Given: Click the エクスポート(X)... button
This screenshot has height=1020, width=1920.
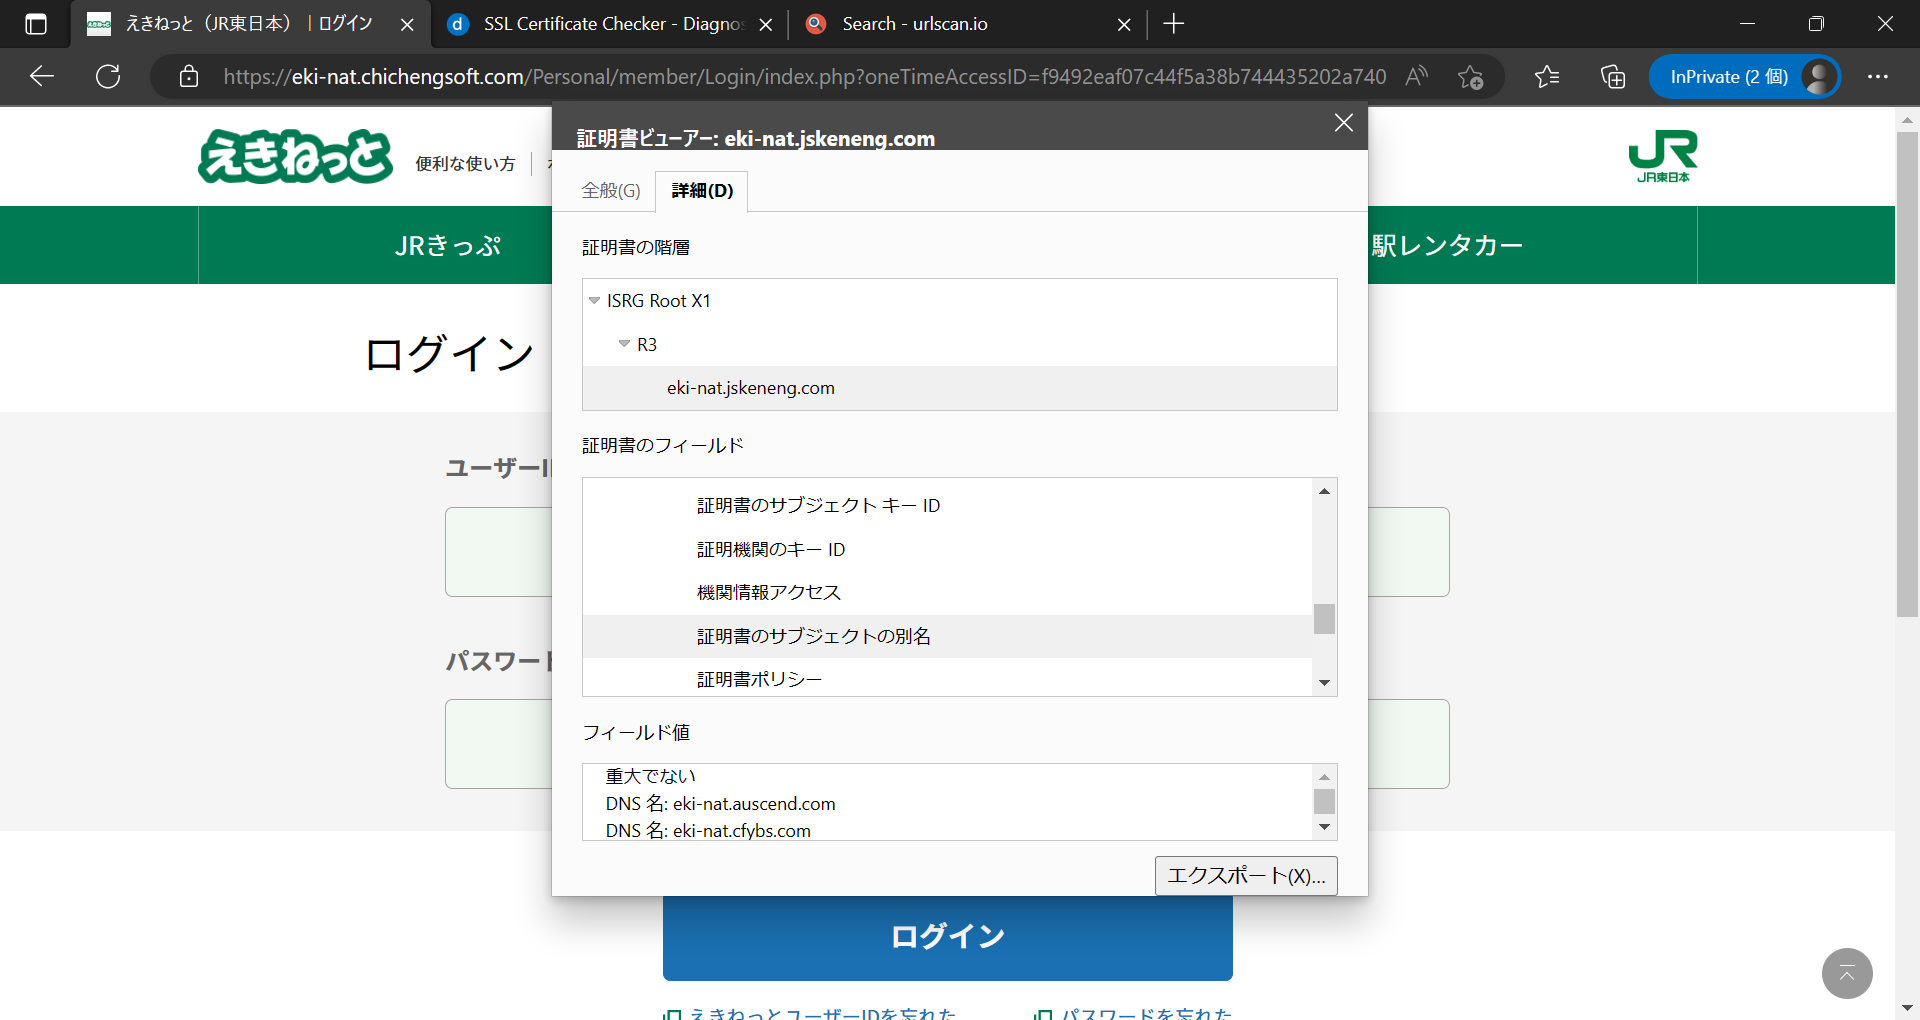Looking at the screenshot, I should coord(1246,876).
